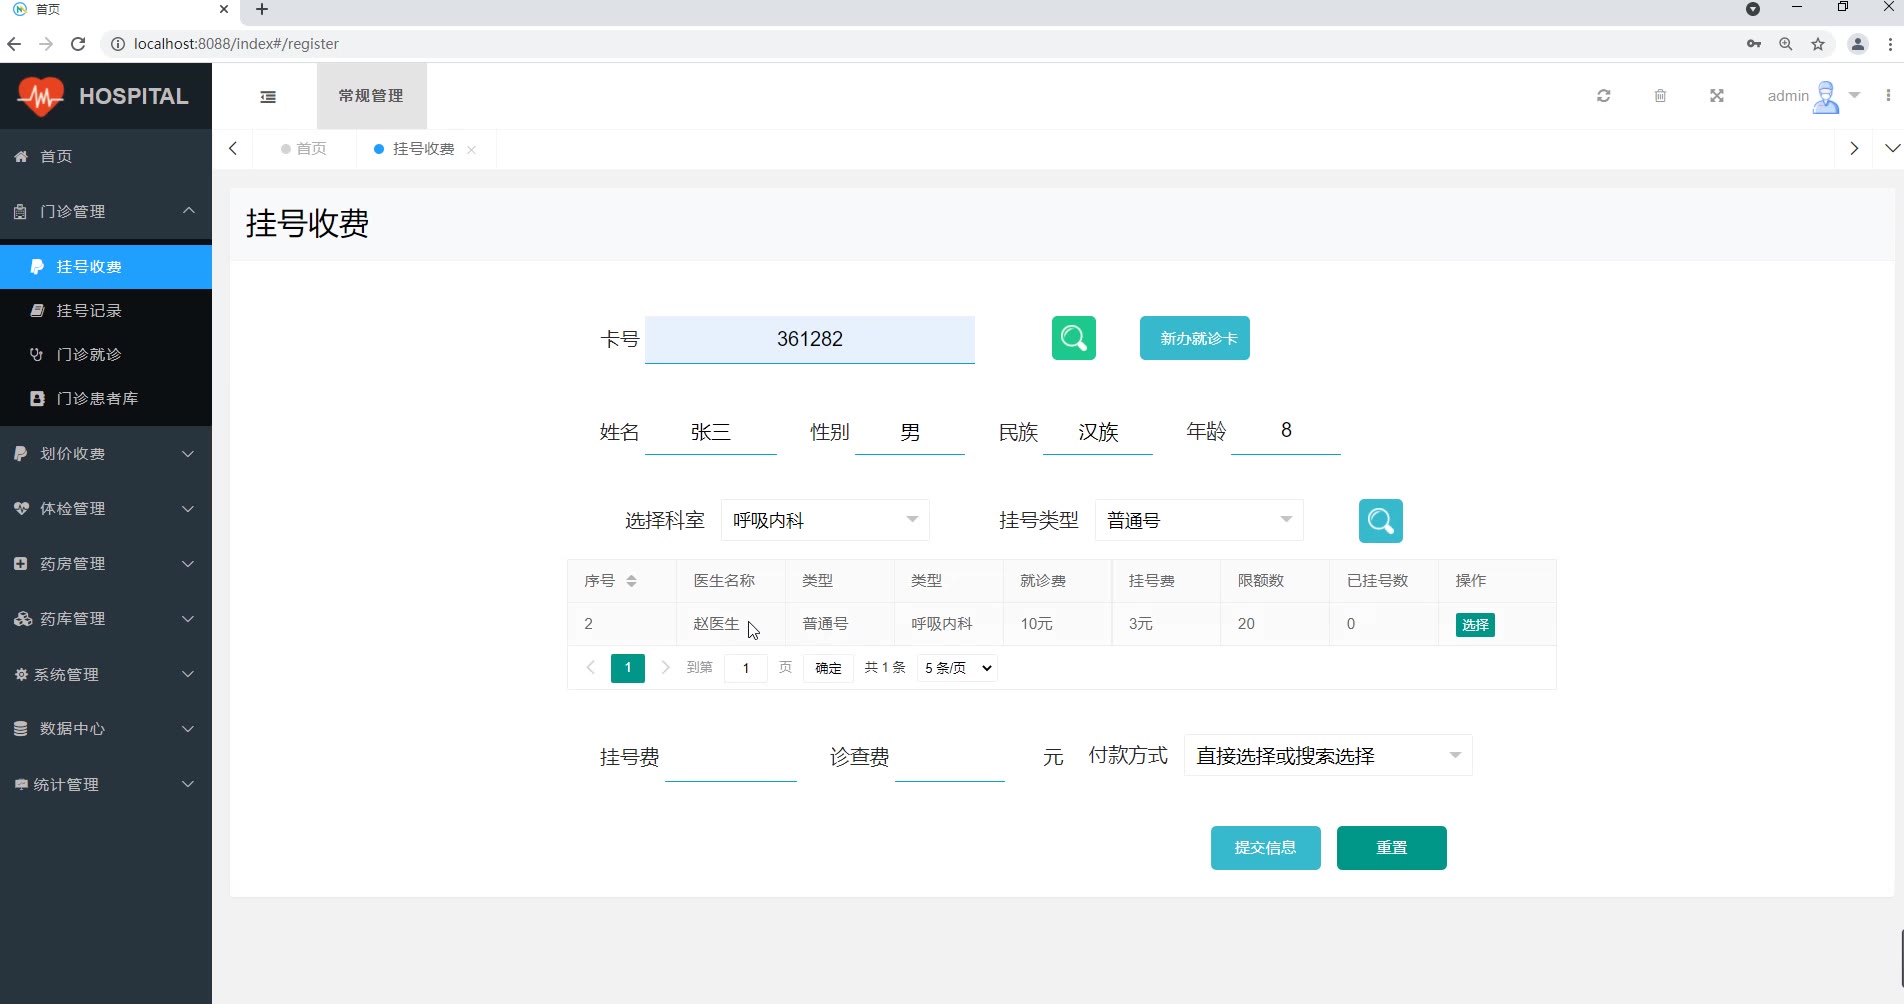The image size is (1904, 1004).
Task: Open the 付款方式 dropdown
Action: [1327, 756]
